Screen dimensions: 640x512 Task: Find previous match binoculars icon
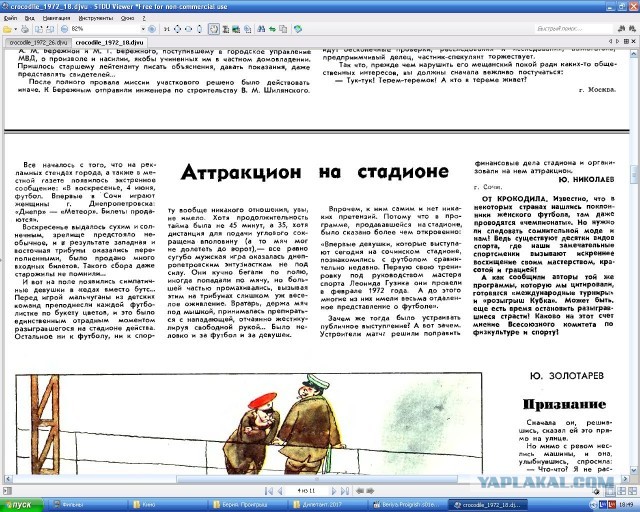(x=621, y=29)
